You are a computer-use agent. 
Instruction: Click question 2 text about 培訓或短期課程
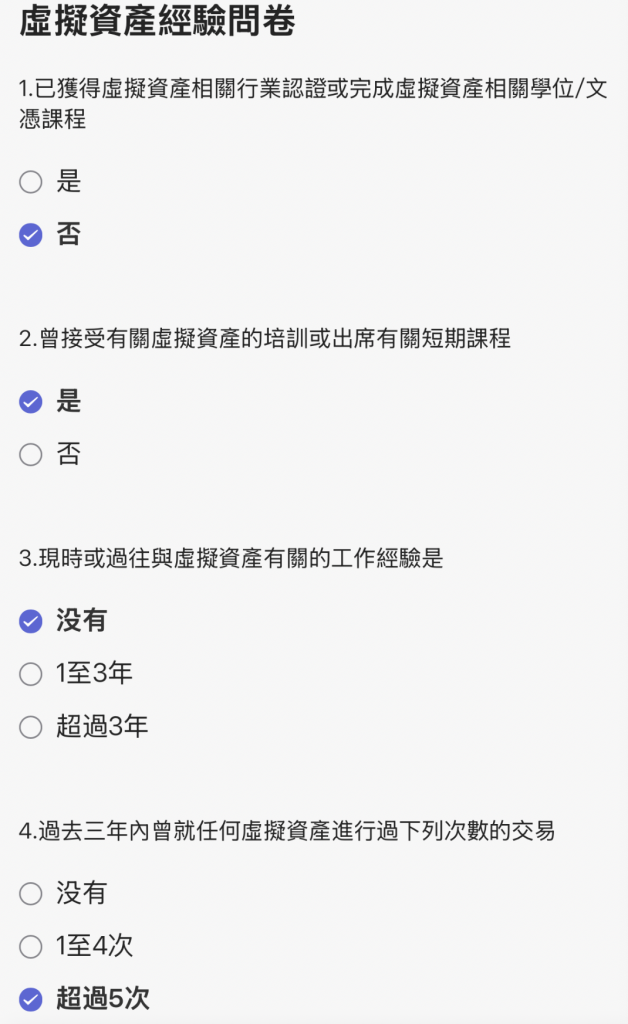pyautogui.click(x=265, y=339)
